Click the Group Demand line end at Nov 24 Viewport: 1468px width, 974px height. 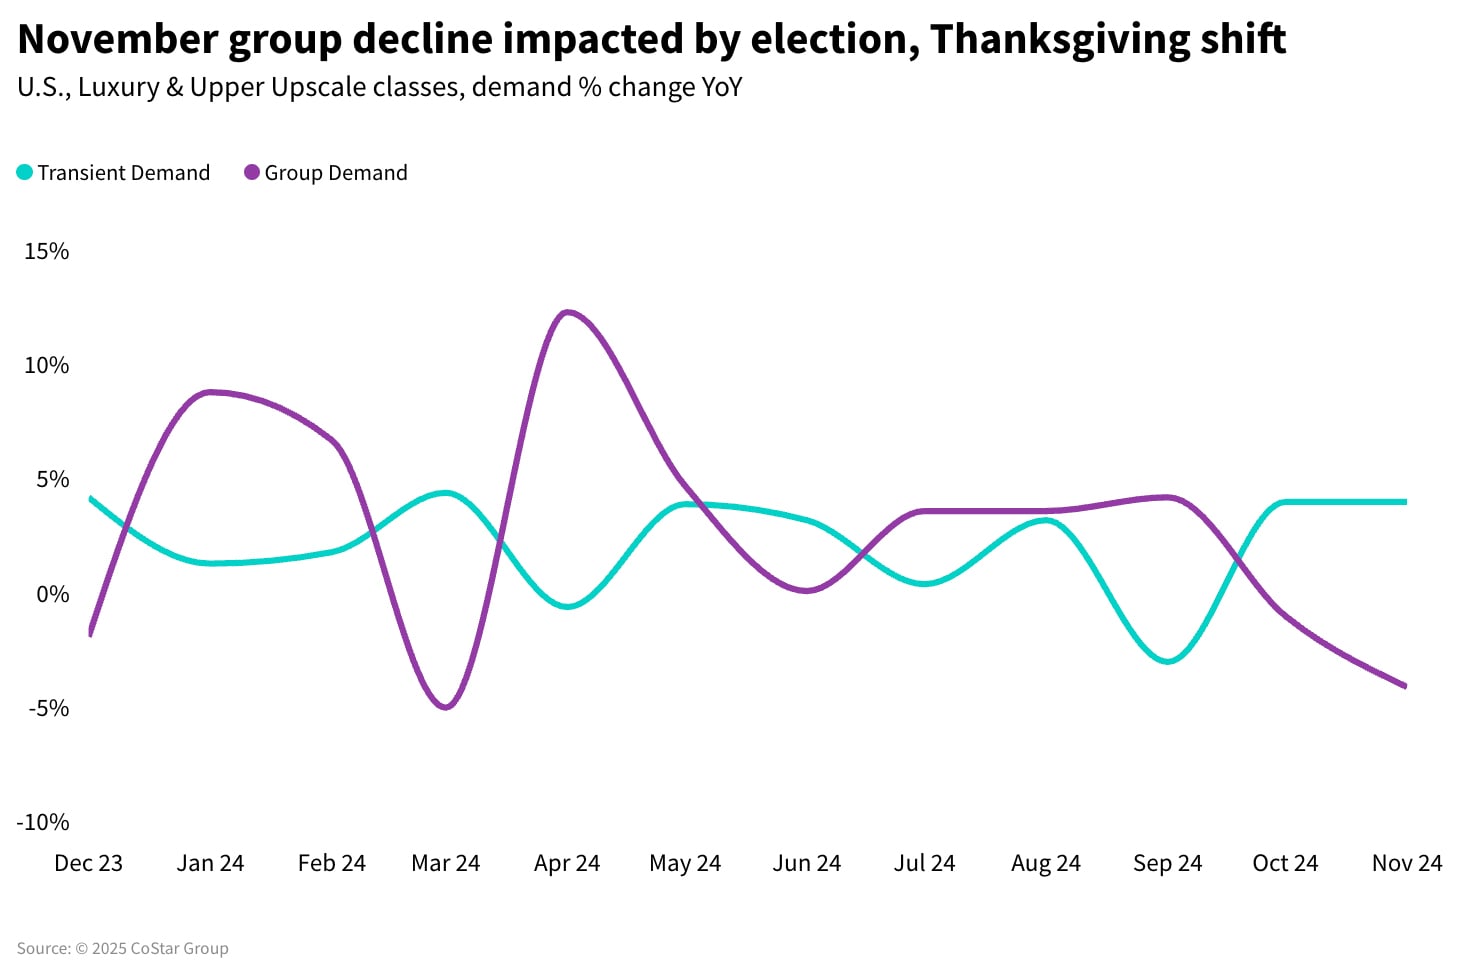1404,685
